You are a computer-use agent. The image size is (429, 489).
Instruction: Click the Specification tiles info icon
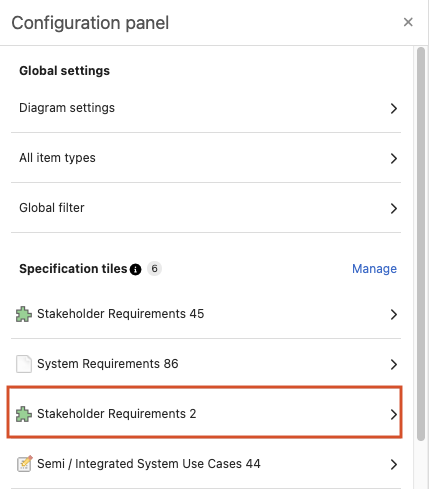point(135,269)
